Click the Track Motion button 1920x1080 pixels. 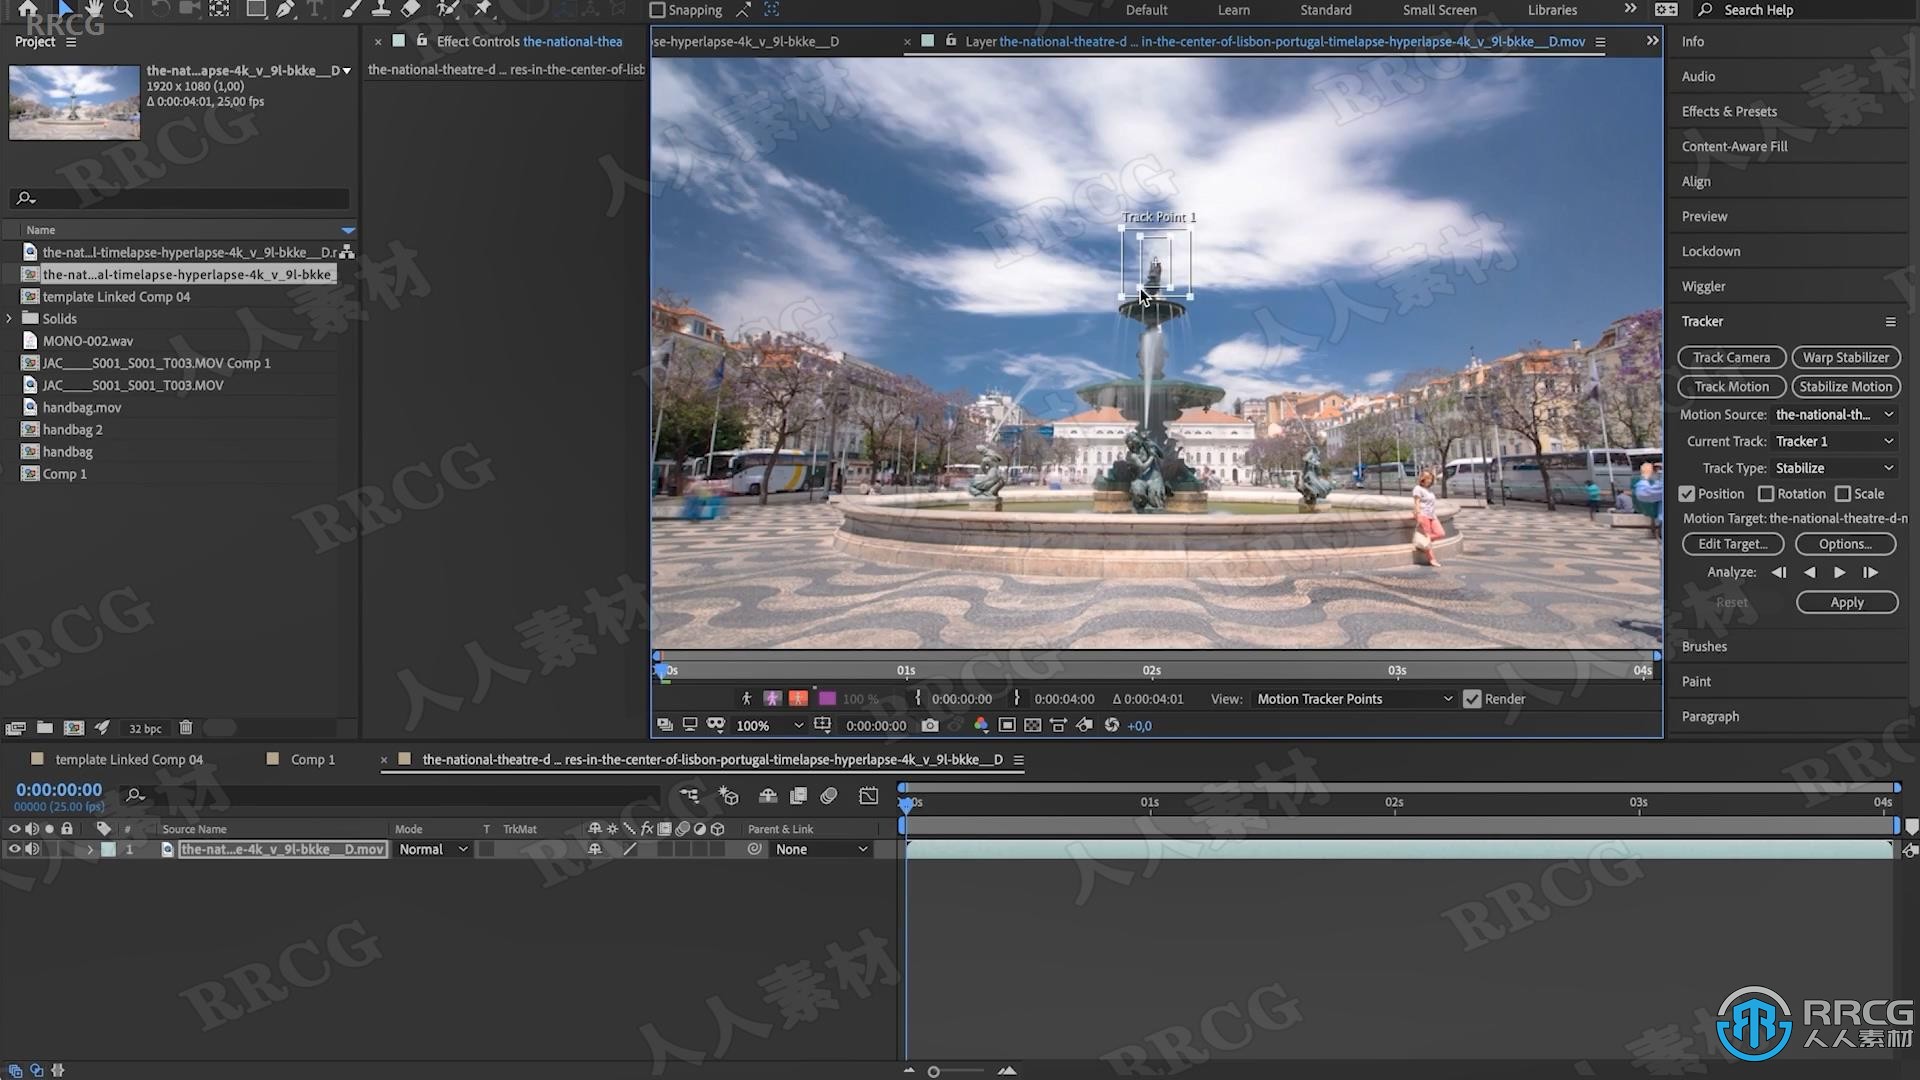point(1731,386)
